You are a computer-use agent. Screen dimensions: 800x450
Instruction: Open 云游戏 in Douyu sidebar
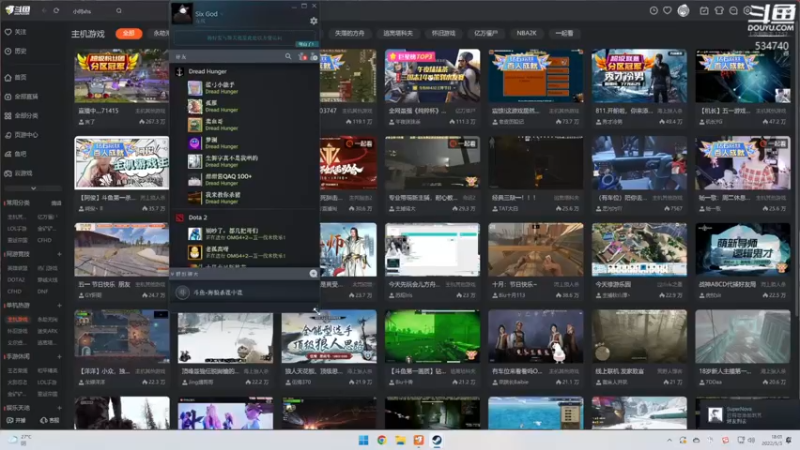click(x=18, y=173)
